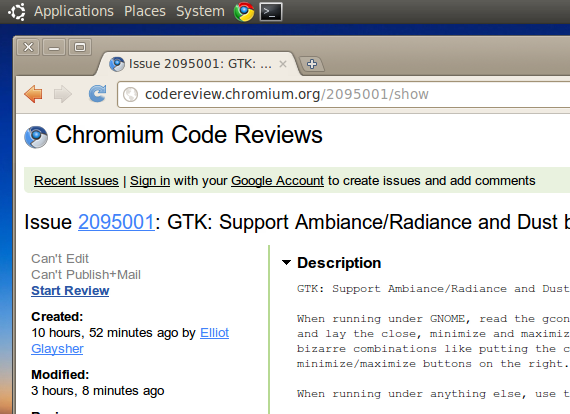Open a new tab with plus button
Screen dimensions: 570x414
pyautogui.click(x=312, y=64)
